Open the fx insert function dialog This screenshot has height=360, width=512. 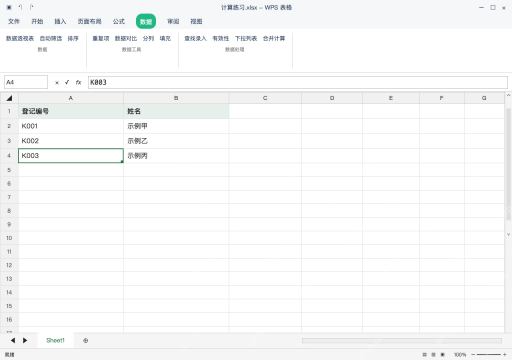click(78, 82)
